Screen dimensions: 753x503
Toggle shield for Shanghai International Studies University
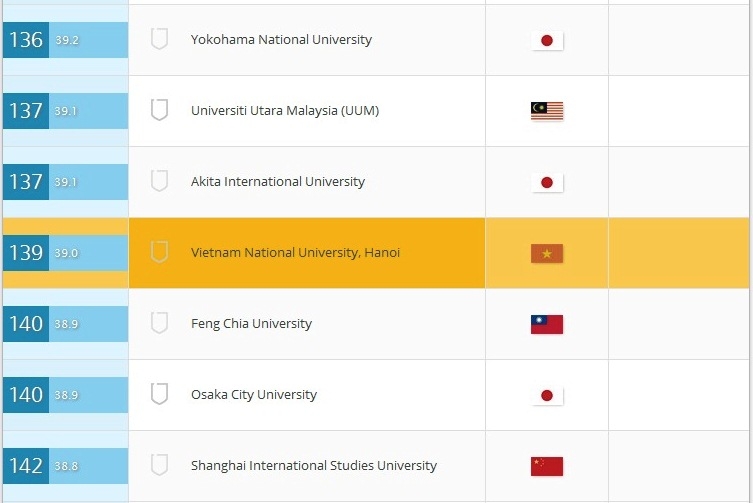tap(159, 465)
